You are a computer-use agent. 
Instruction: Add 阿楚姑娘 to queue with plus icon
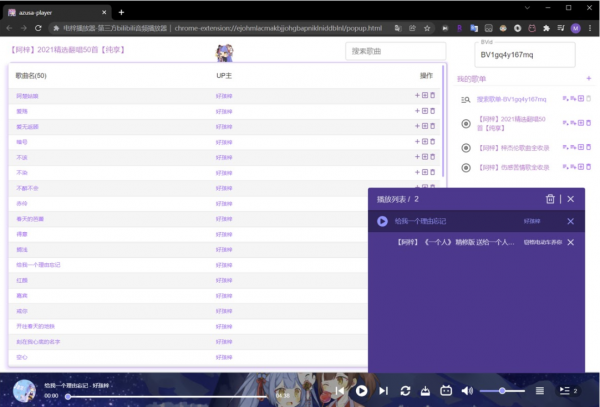tap(417, 96)
